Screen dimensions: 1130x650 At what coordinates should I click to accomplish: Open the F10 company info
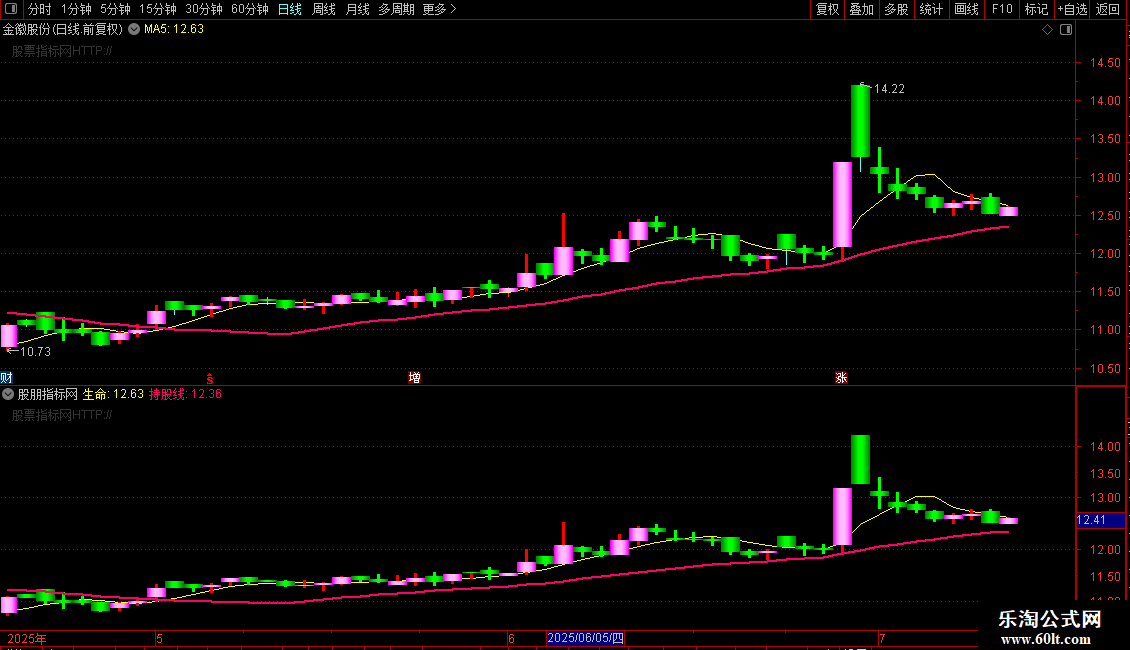[x=1002, y=9]
